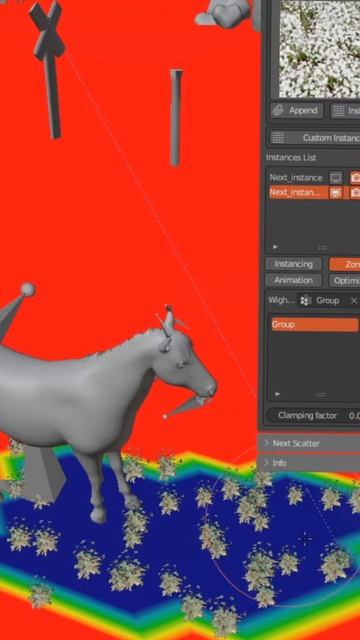Click the white flower asset preview thumbnail

(320, 48)
